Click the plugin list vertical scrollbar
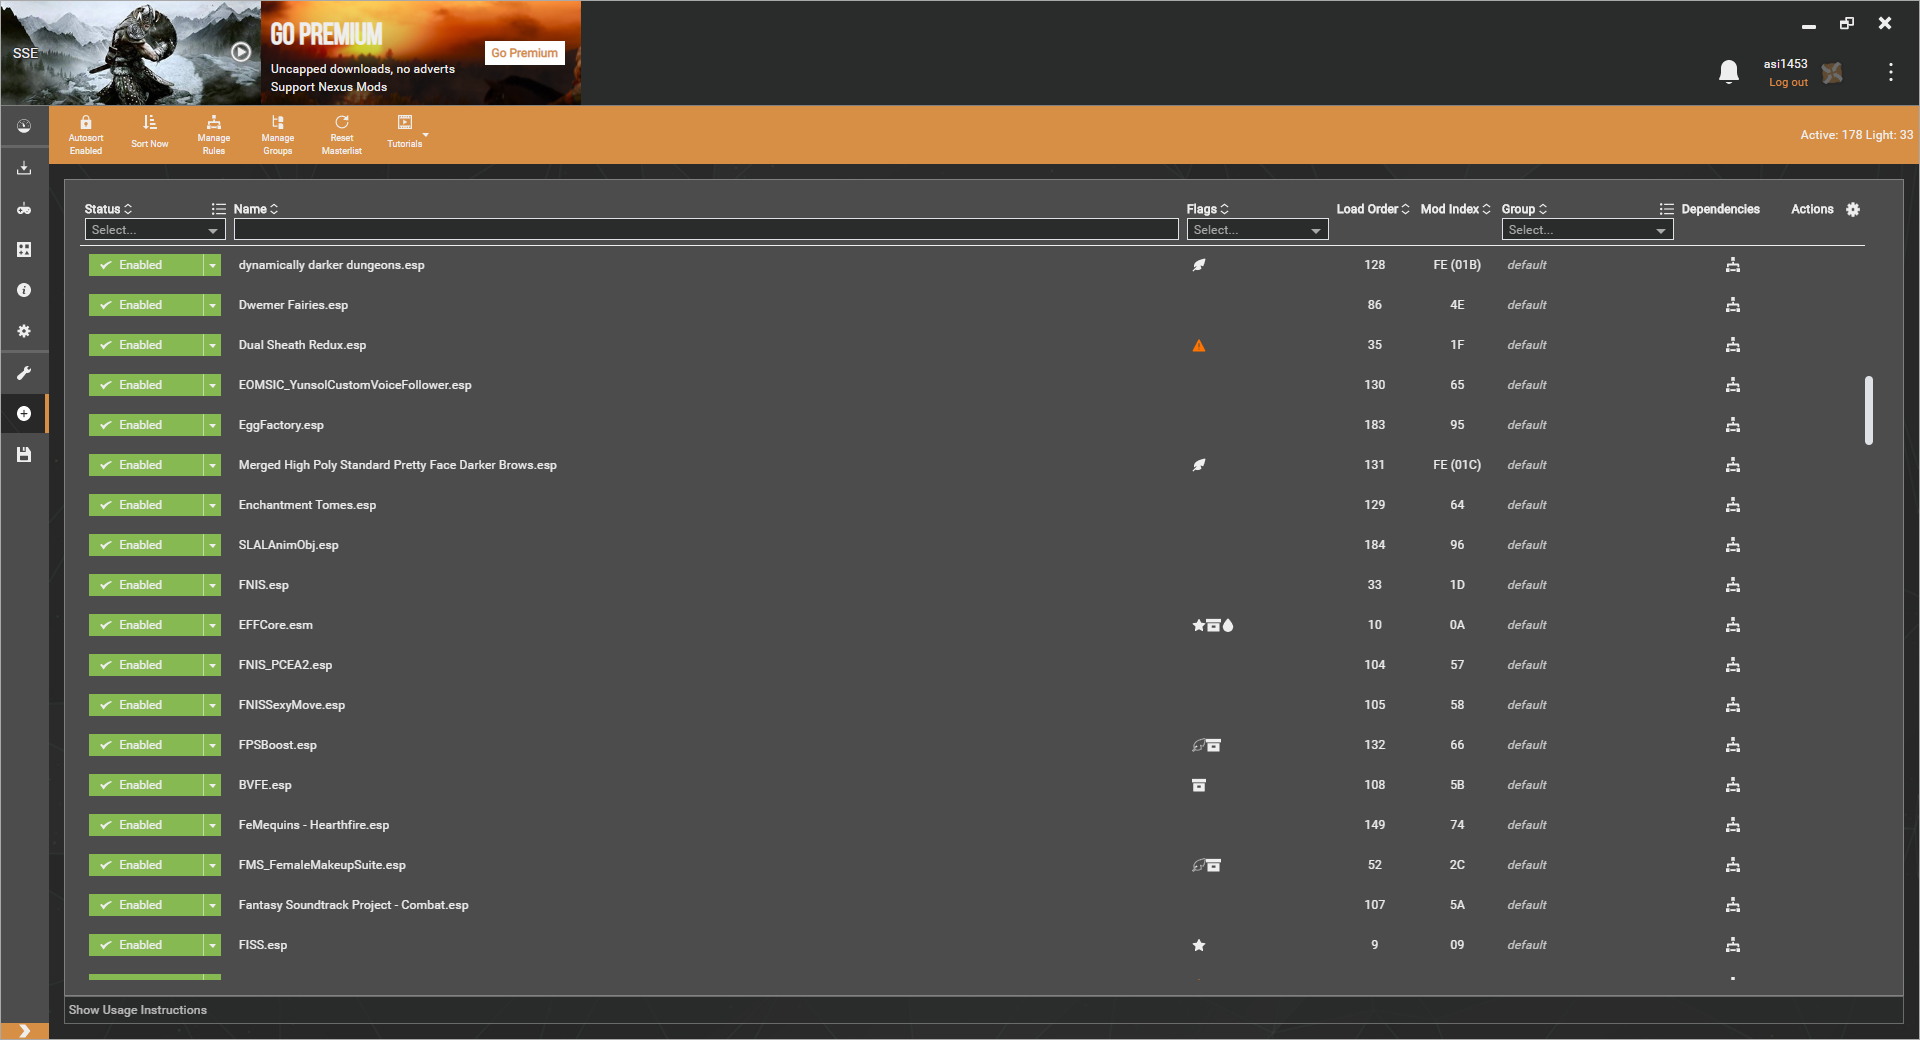Image resolution: width=1920 pixels, height=1040 pixels. [x=1868, y=410]
